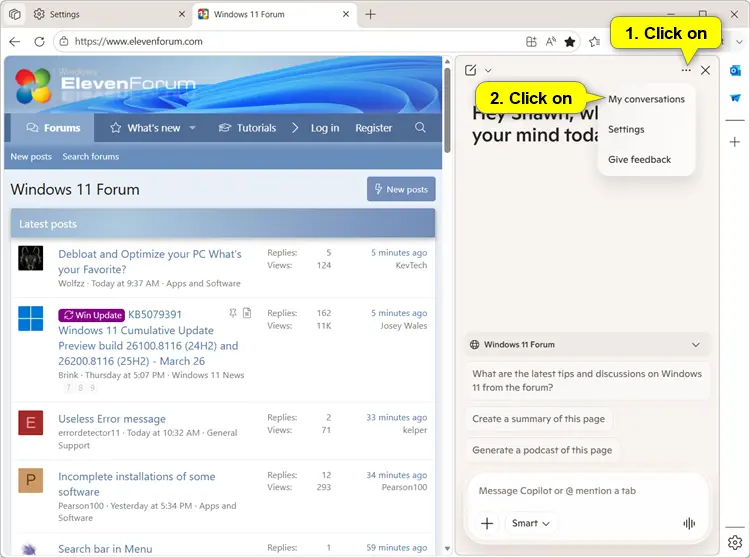750x558 pixels.
Task: Click the Windows logo thread avatar
Action: (31, 318)
